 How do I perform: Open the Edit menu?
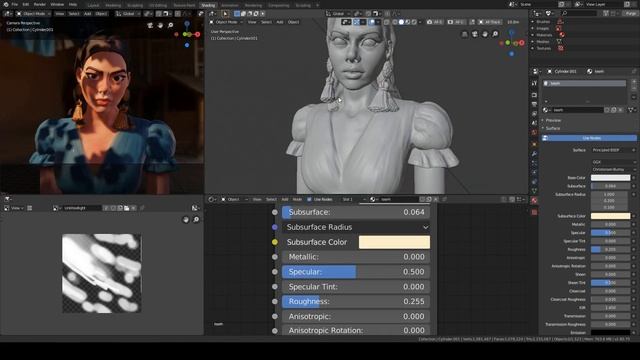[26, 4]
